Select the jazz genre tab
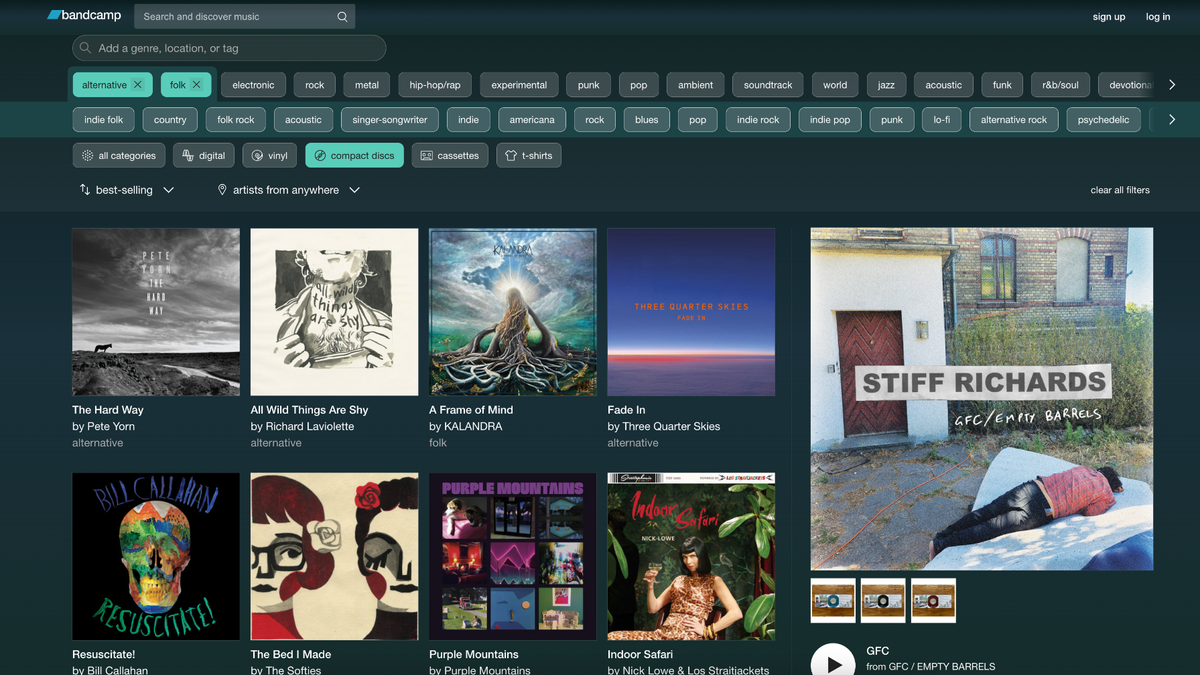This screenshot has width=1200, height=675. 886,84
